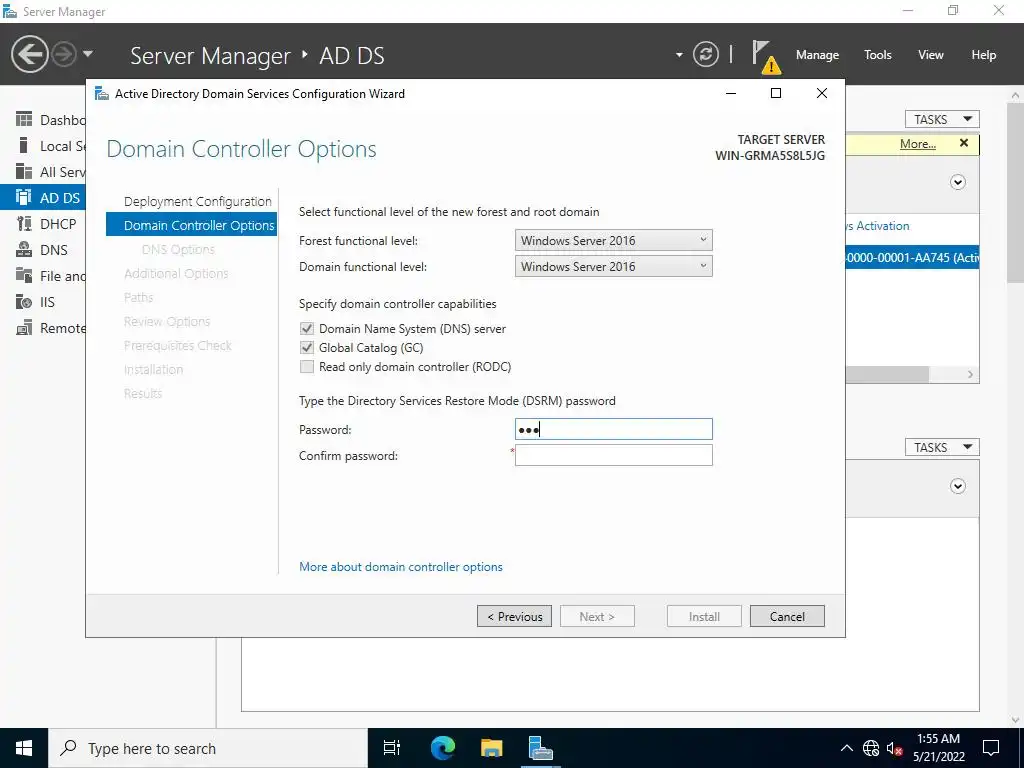
Task: Click horizontal scrollbar right arrow
Action: [970, 374]
